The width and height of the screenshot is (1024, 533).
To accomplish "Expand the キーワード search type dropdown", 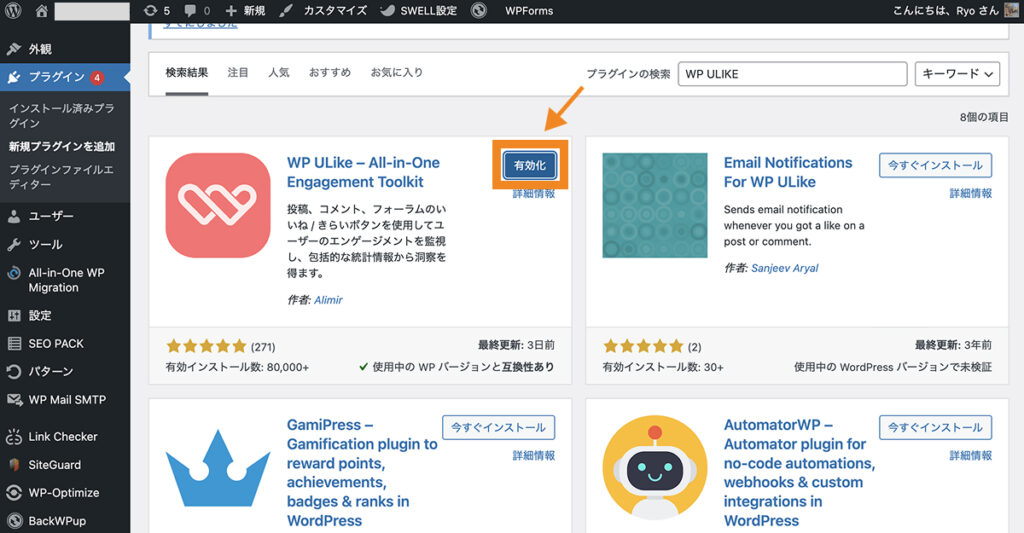I will click(957, 74).
